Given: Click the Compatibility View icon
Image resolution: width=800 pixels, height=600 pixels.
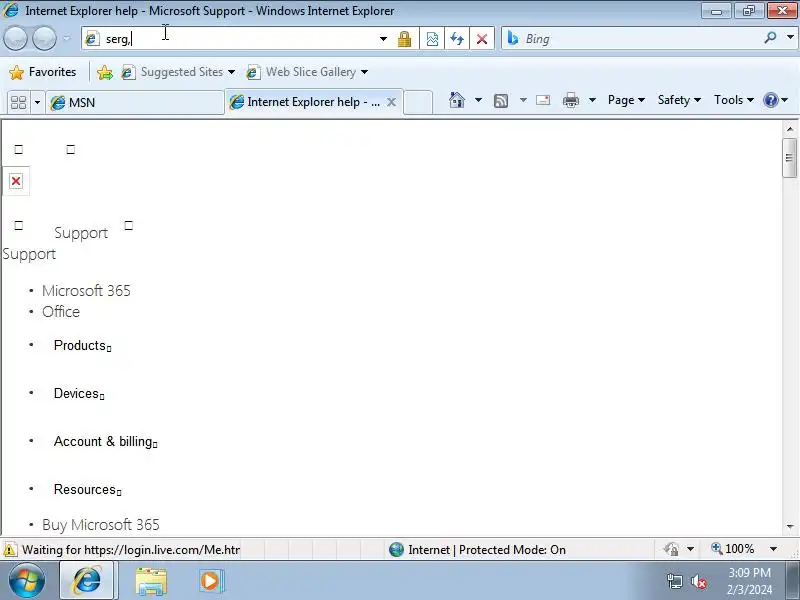Looking at the screenshot, I should 432,39.
